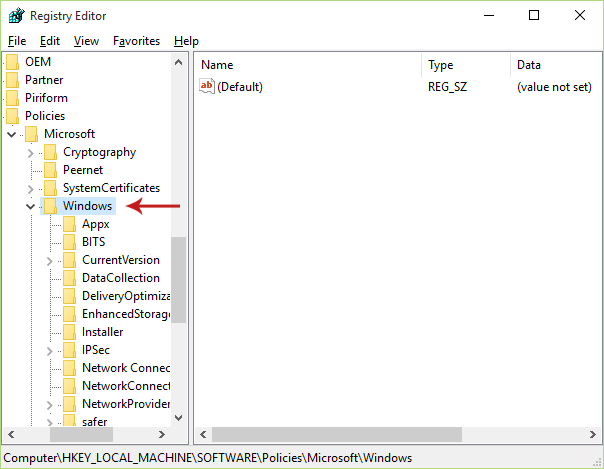This screenshot has height=469, width=604.
Task: Click the REG_SZ type cell
Action: (x=447, y=87)
